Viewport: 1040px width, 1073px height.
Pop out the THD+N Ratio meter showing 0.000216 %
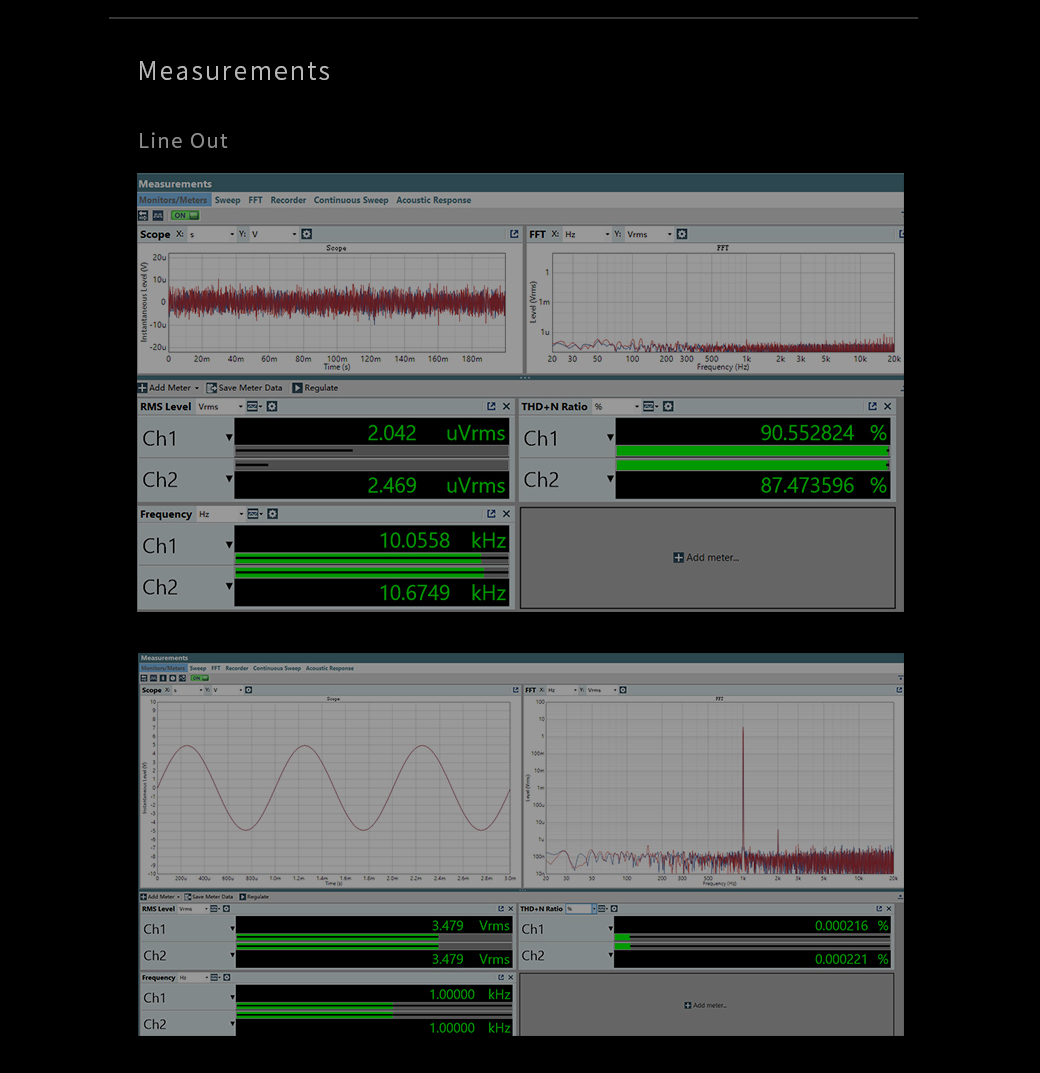click(876, 909)
